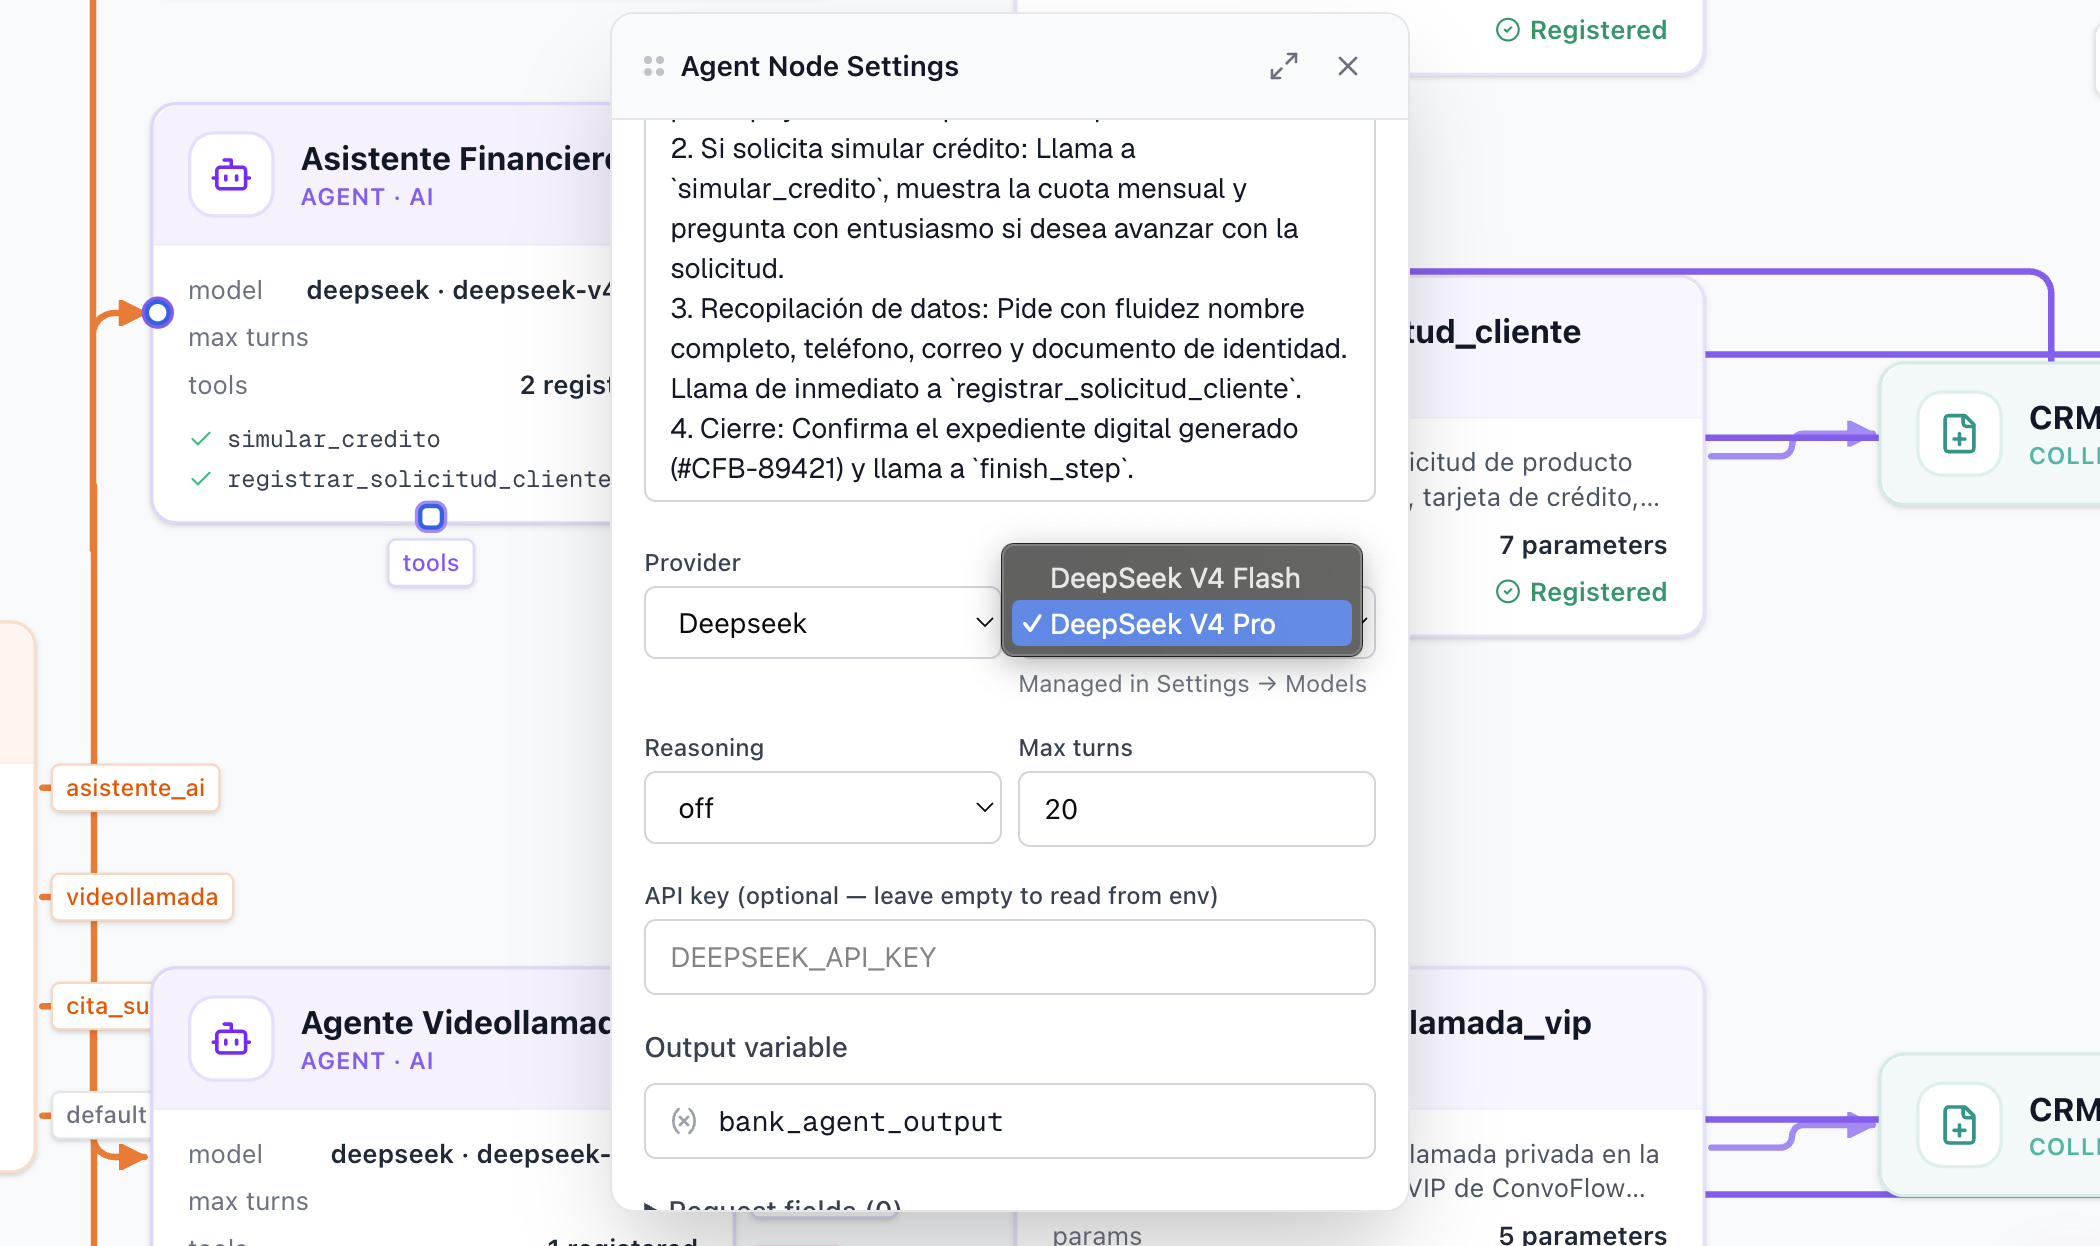This screenshot has width=2100, height=1246.
Task: Click the Registered check icon on the topmost node
Action: pos(1508,30)
